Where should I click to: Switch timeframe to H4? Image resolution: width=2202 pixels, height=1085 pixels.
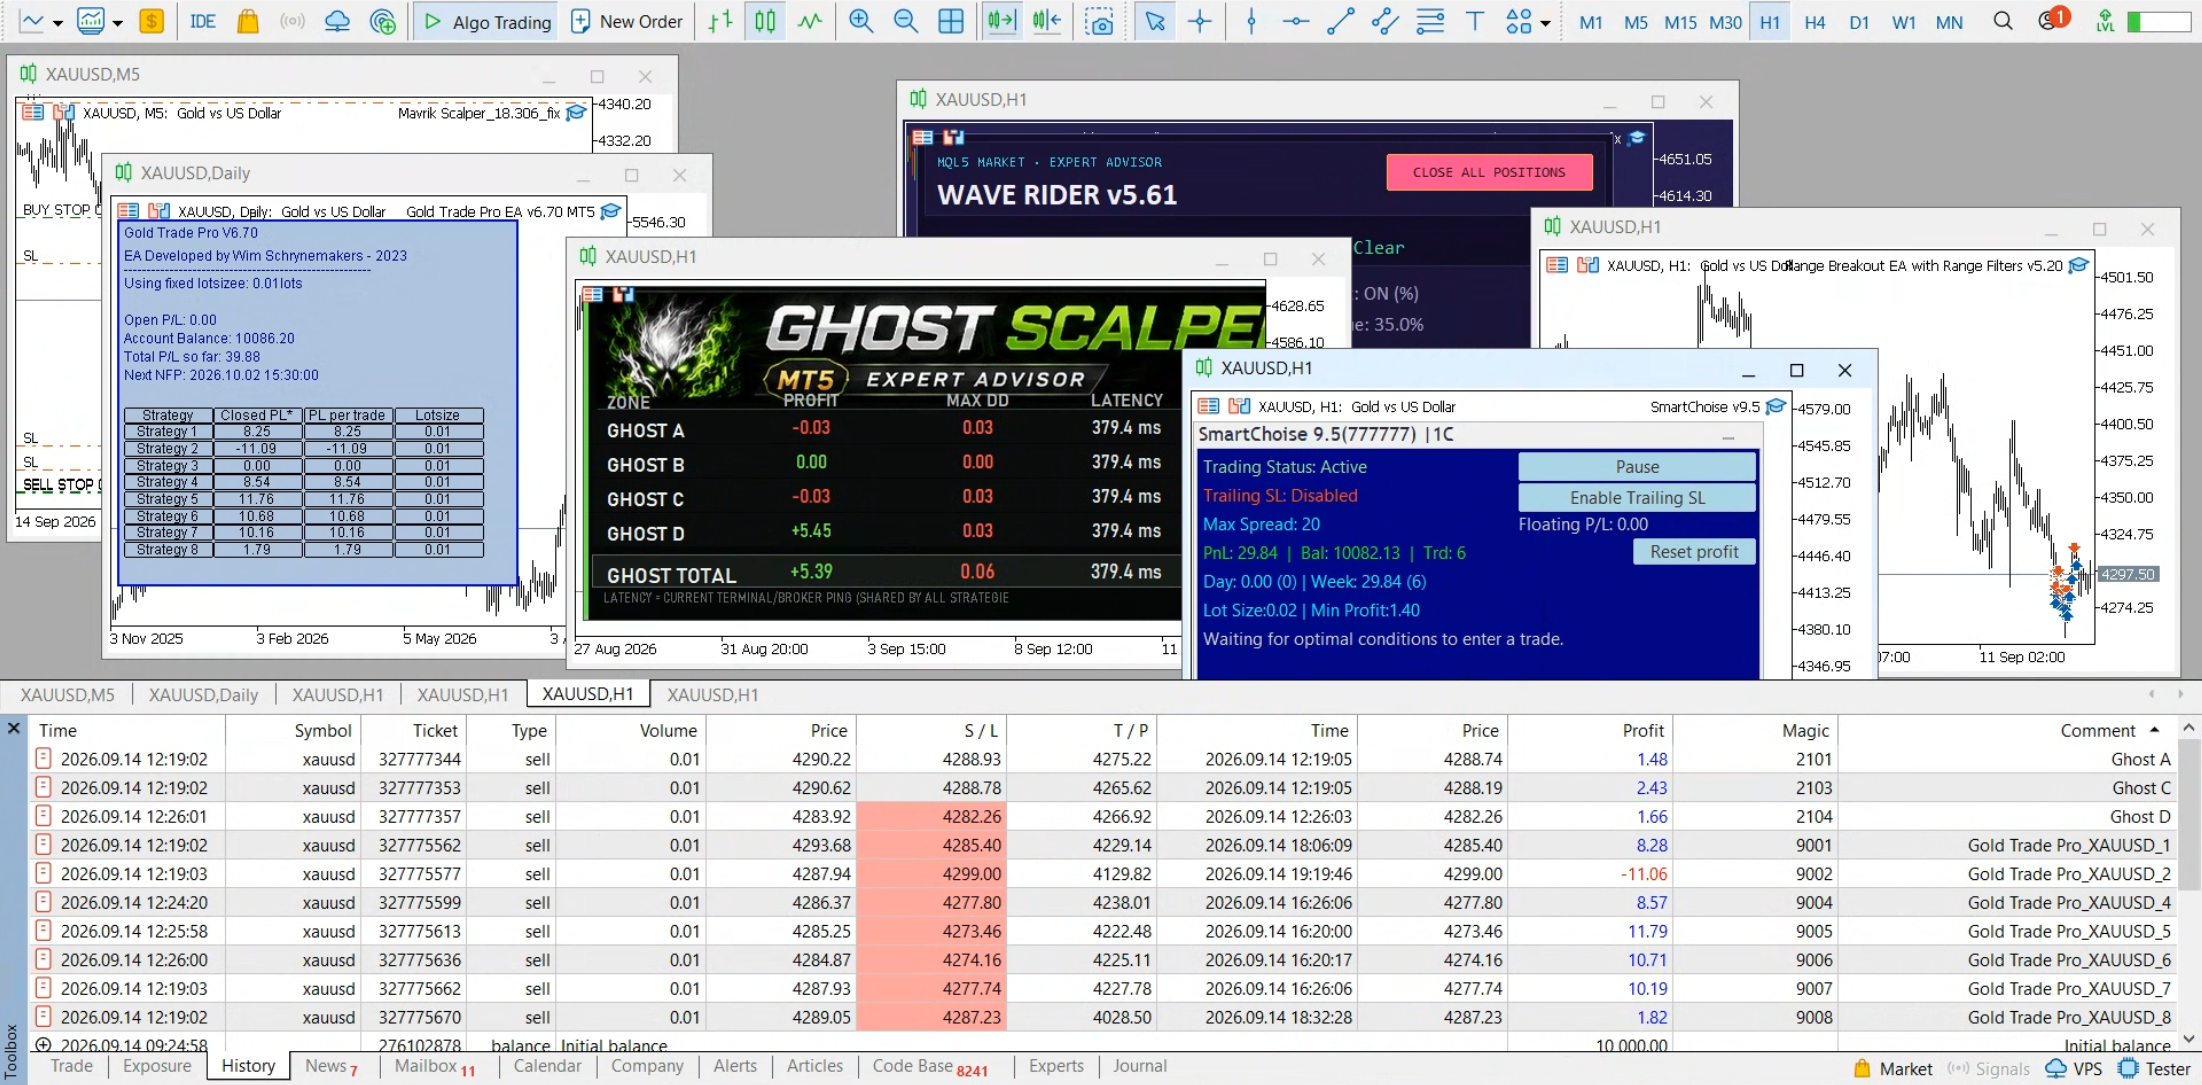tap(1814, 22)
